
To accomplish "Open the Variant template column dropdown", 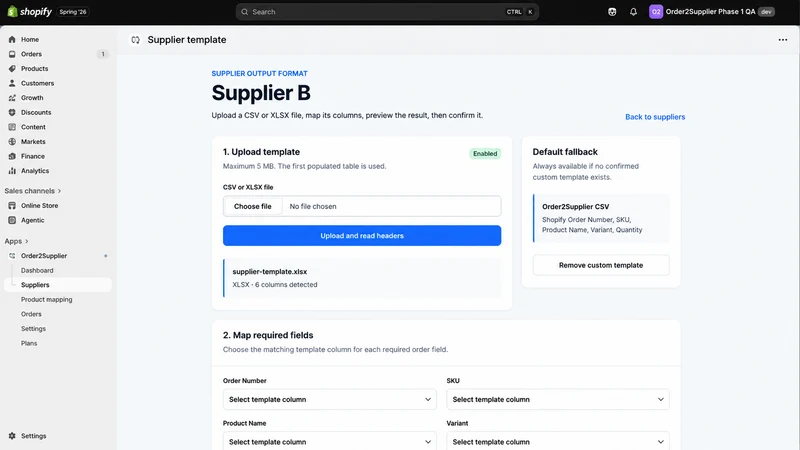I will tap(558, 441).
